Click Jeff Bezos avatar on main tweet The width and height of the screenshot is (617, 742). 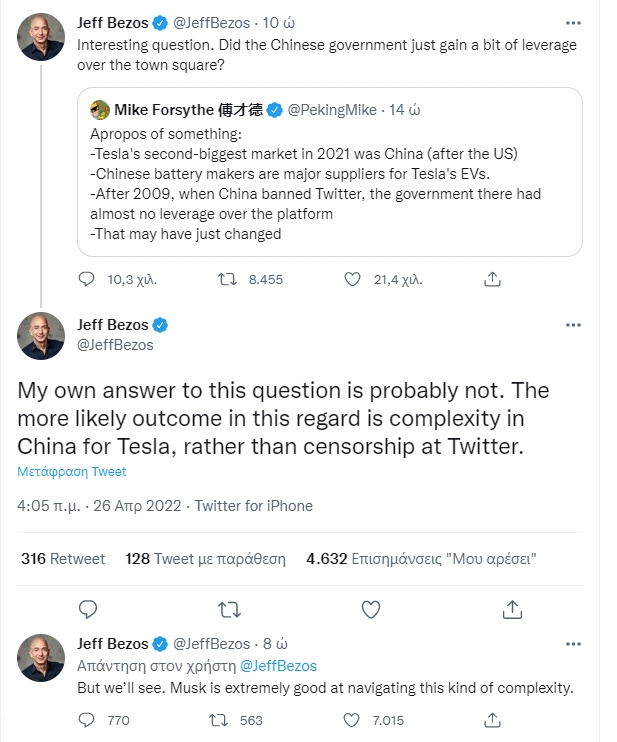click(x=41, y=335)
